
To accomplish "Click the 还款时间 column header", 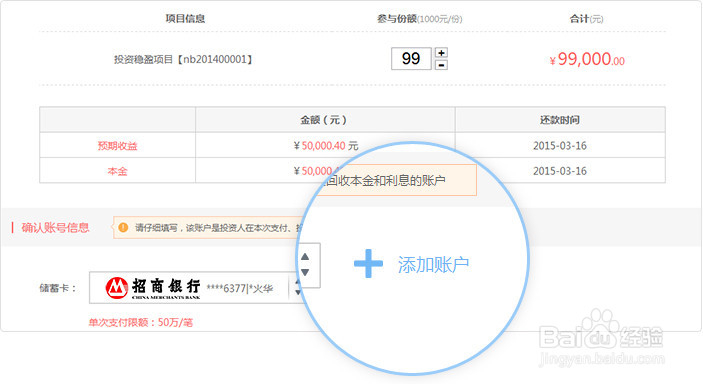I will pyautogui.click(x=560, y=120).
